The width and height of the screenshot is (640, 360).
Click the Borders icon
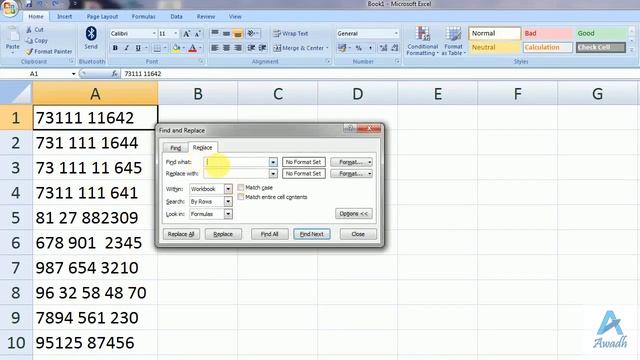click(157, 48)
